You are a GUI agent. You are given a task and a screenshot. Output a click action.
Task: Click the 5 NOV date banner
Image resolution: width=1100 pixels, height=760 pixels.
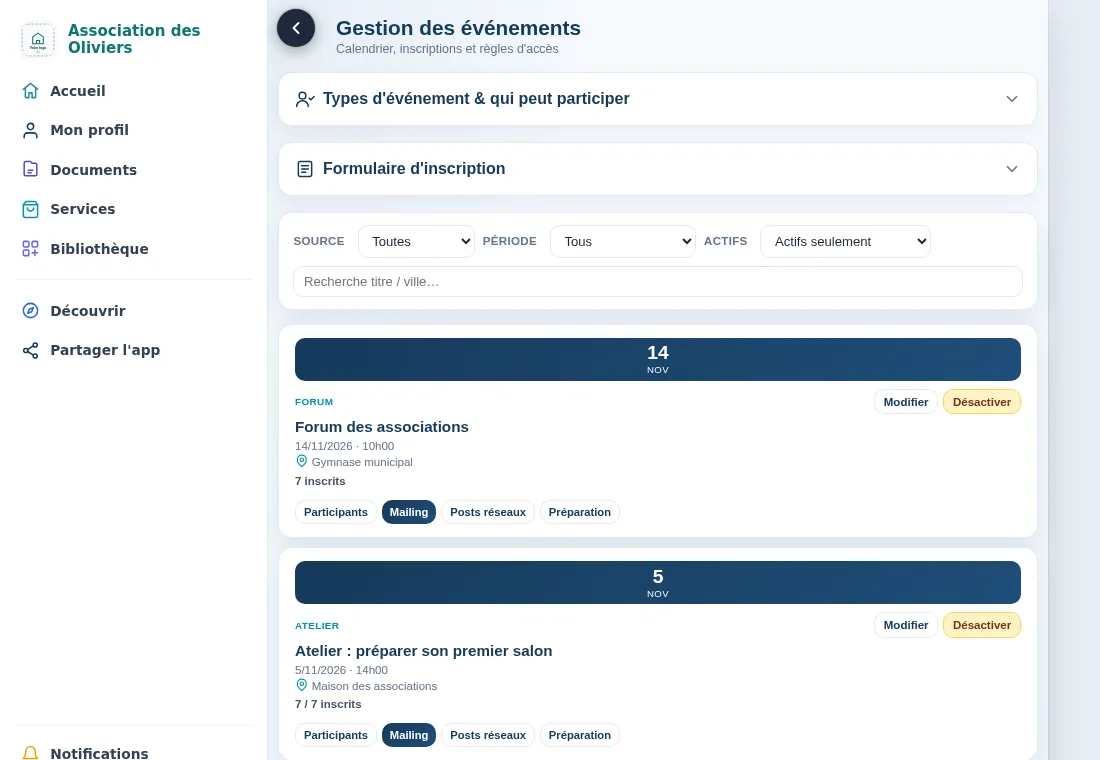point(657,582)
